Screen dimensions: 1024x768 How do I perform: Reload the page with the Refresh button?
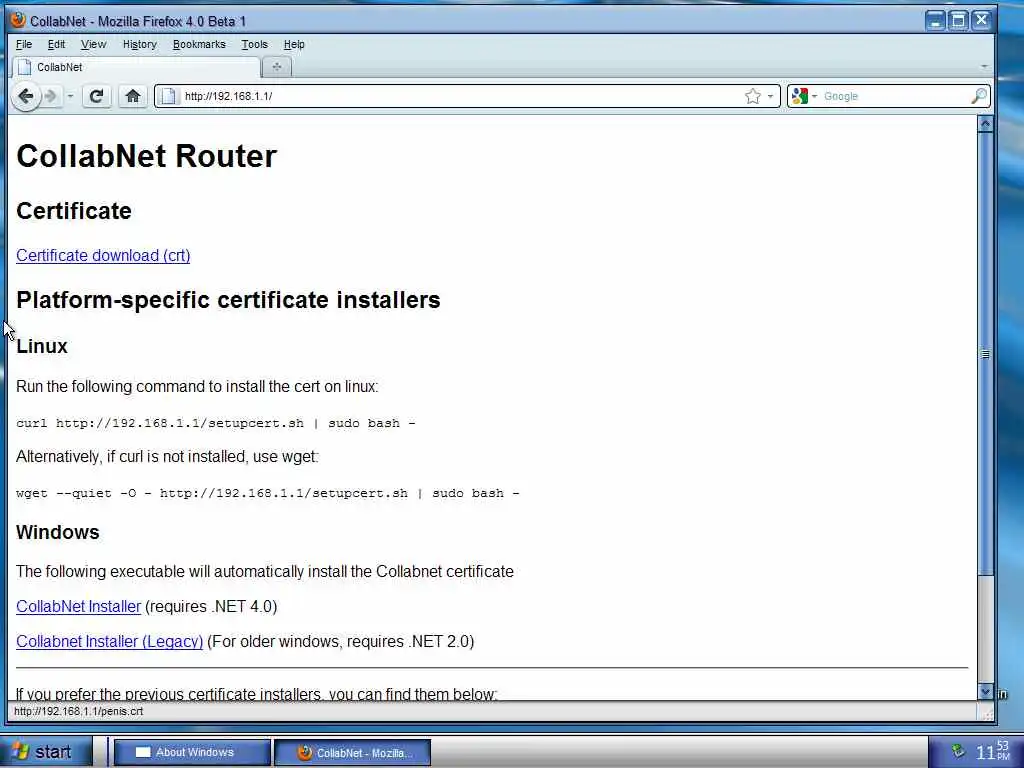coord(96,97)
